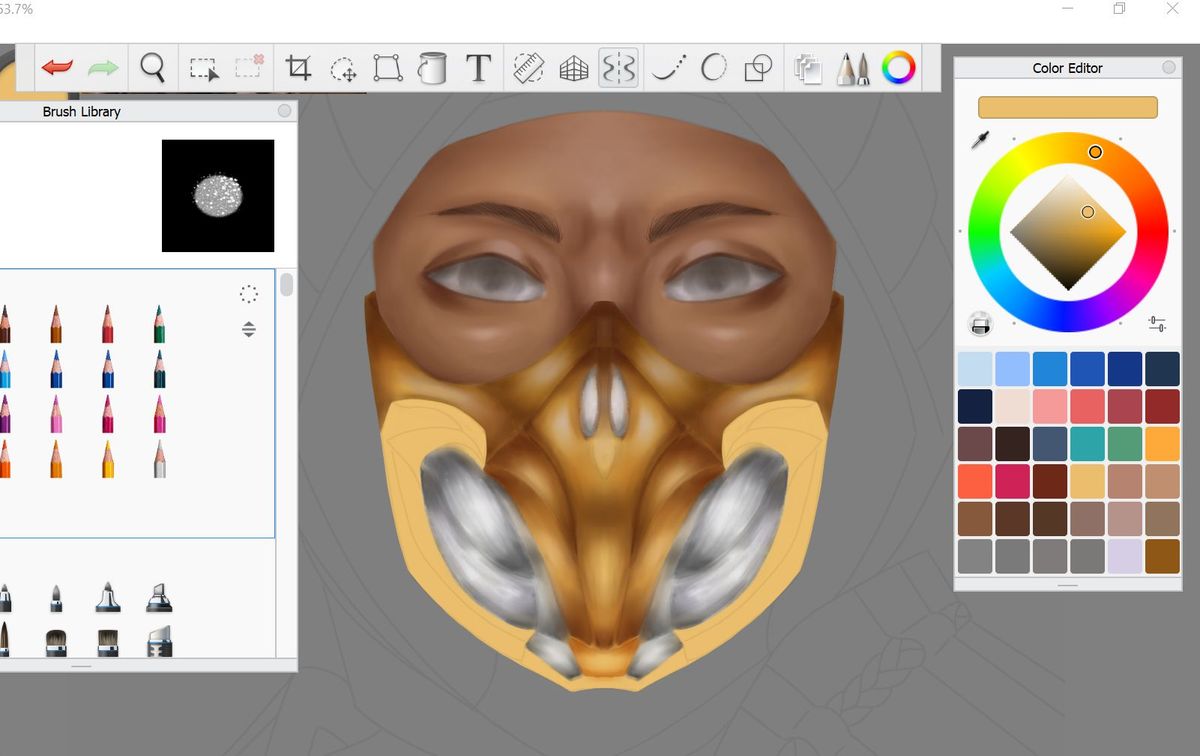Choose the green swatch

[x=1124, y=443]
